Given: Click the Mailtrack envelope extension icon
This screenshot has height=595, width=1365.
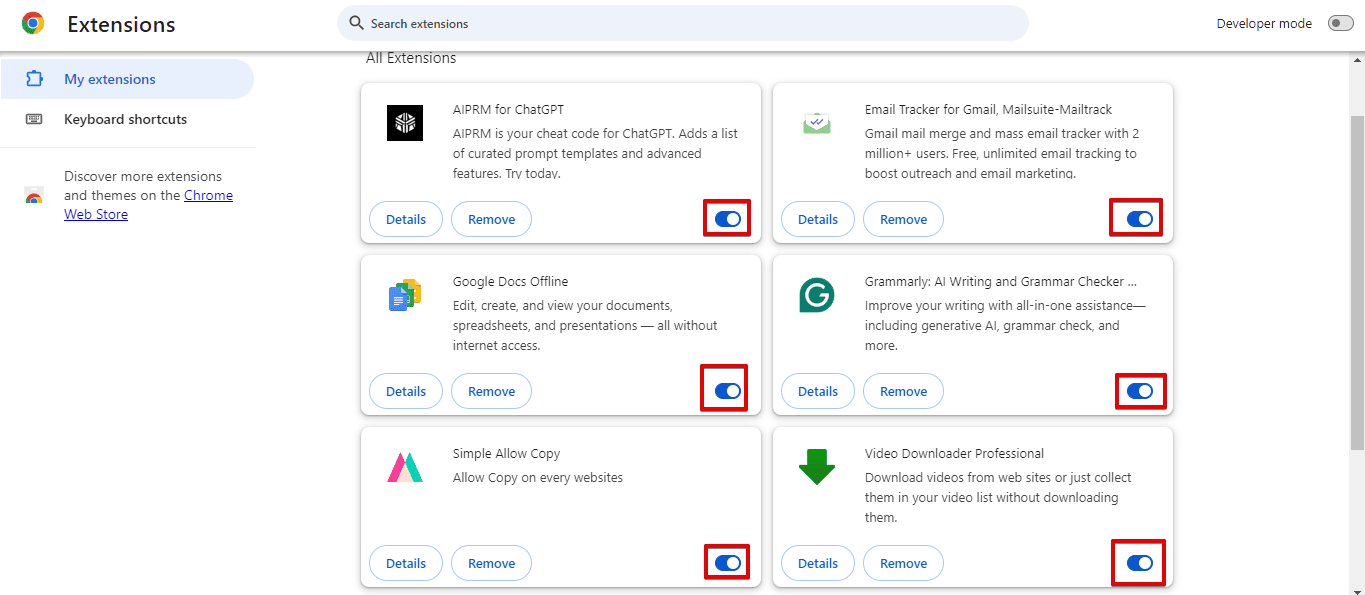Looking at the screenshot, I should click(817, 123).
